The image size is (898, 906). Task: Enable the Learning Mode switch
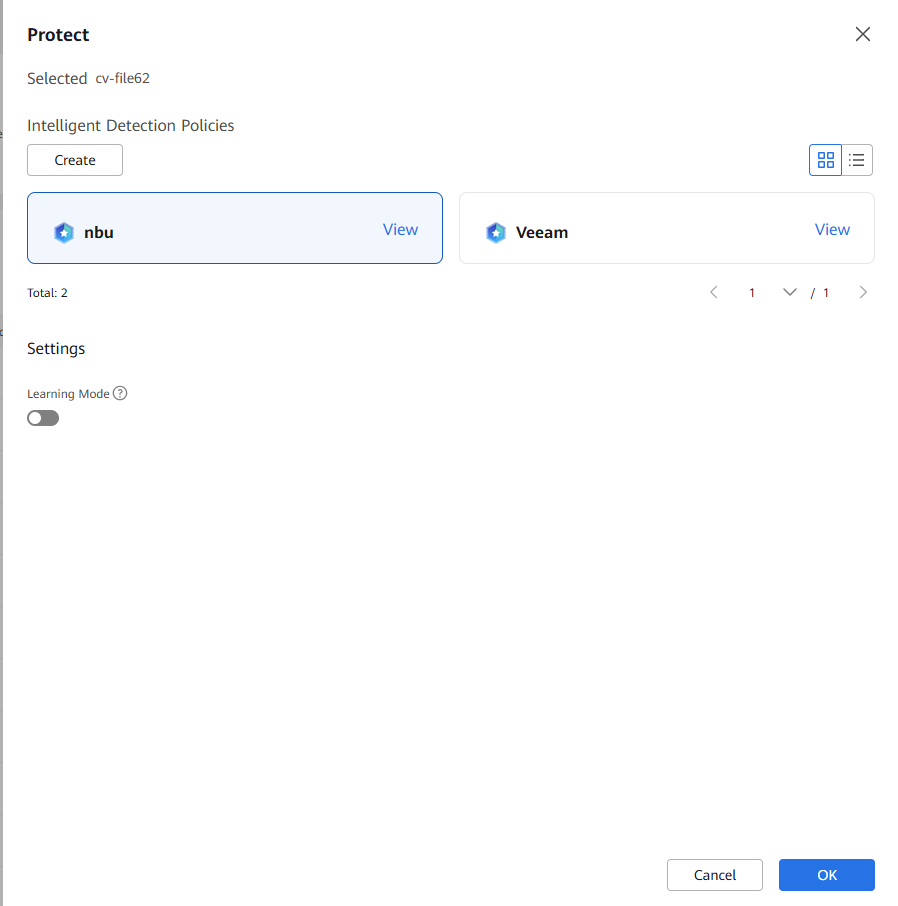pos(43,418)
